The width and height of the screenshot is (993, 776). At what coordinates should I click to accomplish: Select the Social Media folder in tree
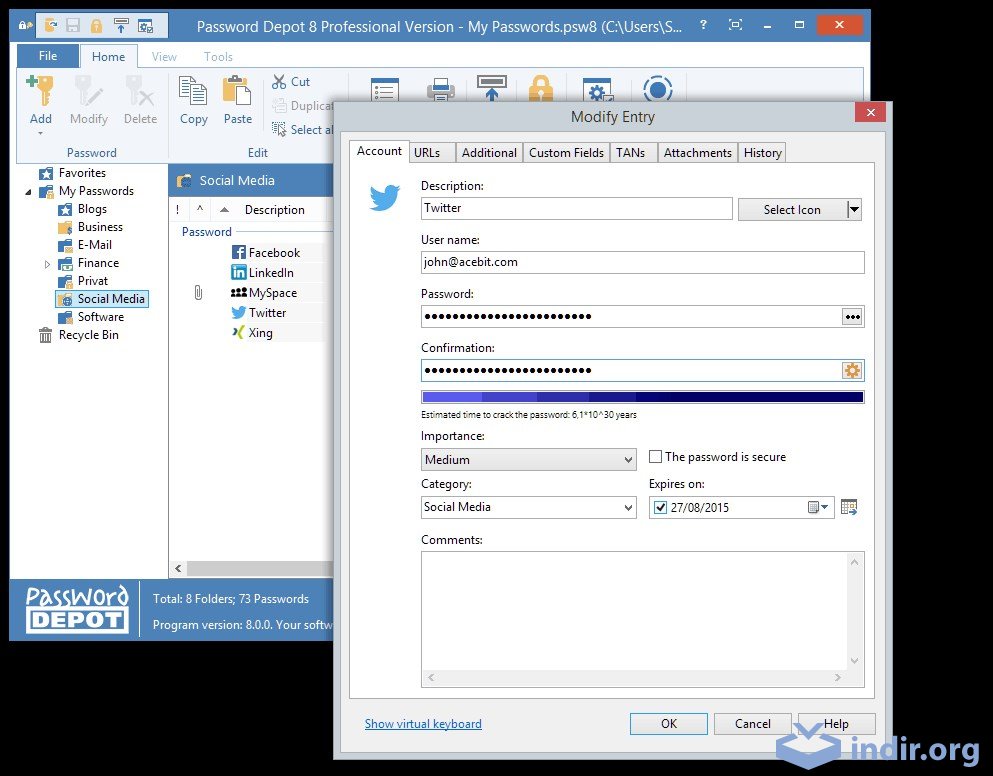103,299
